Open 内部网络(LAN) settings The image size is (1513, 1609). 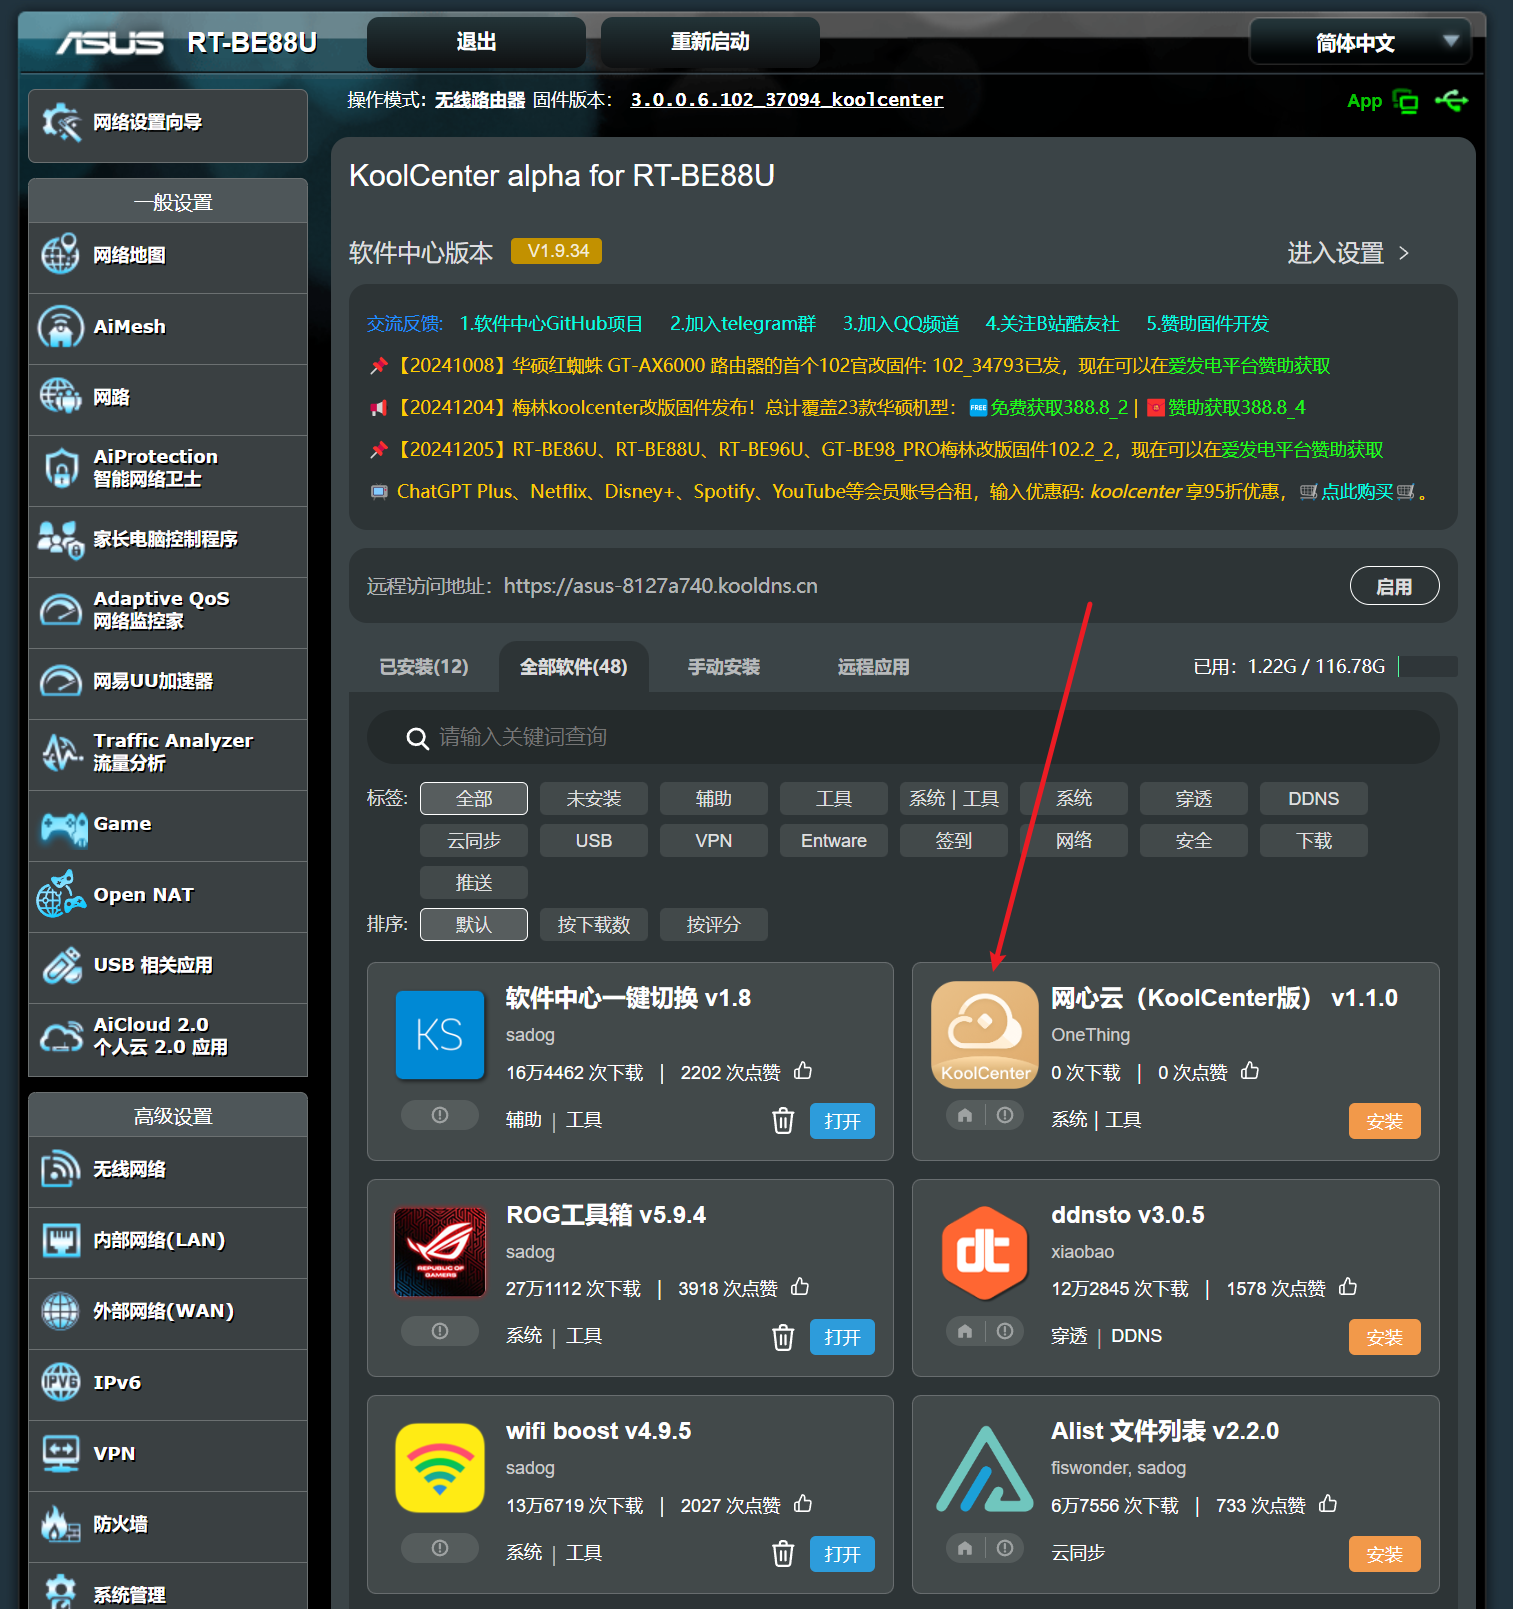coord(168,1241)
